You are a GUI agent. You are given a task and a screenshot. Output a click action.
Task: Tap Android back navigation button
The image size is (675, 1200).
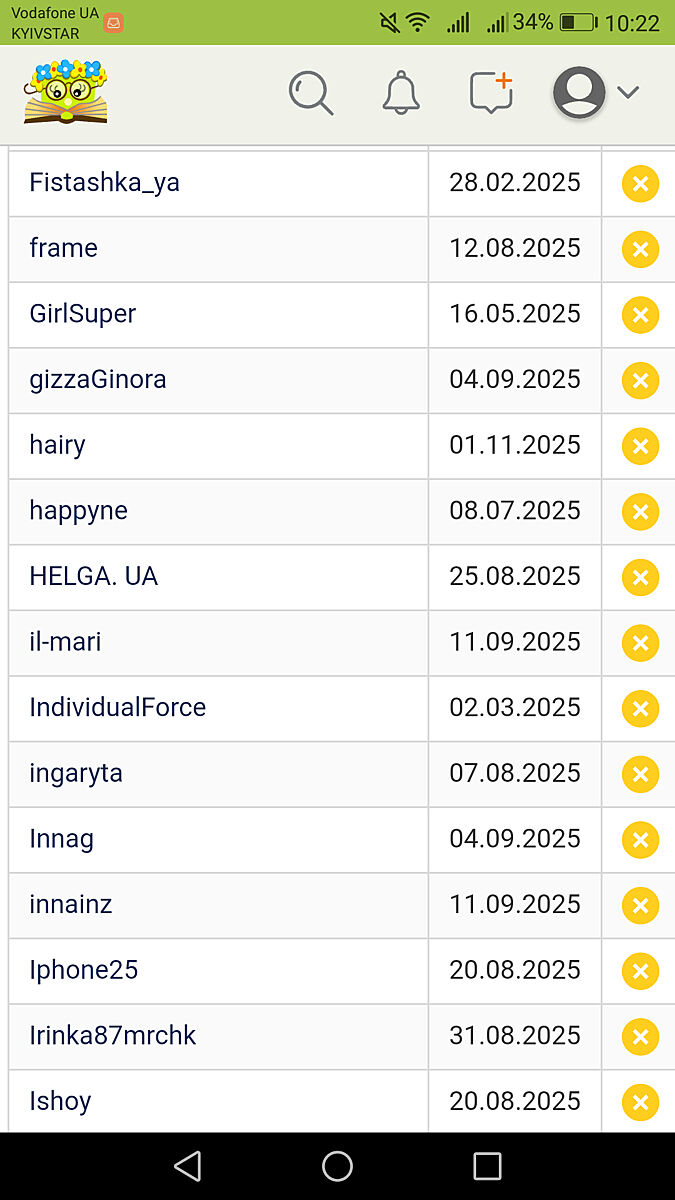187,1166
